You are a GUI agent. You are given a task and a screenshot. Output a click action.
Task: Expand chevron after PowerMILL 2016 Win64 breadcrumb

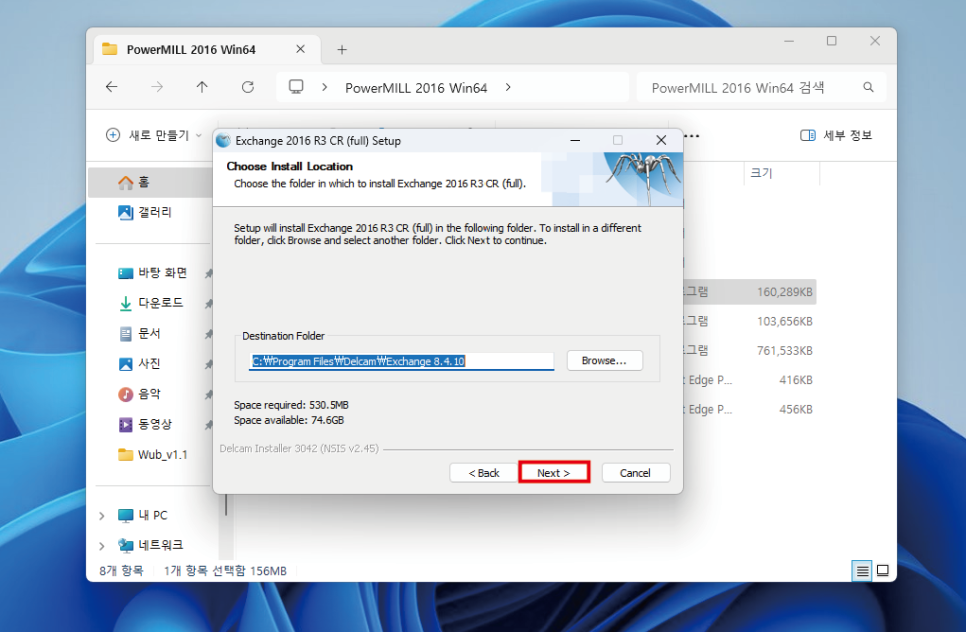(x=508, y=87)
